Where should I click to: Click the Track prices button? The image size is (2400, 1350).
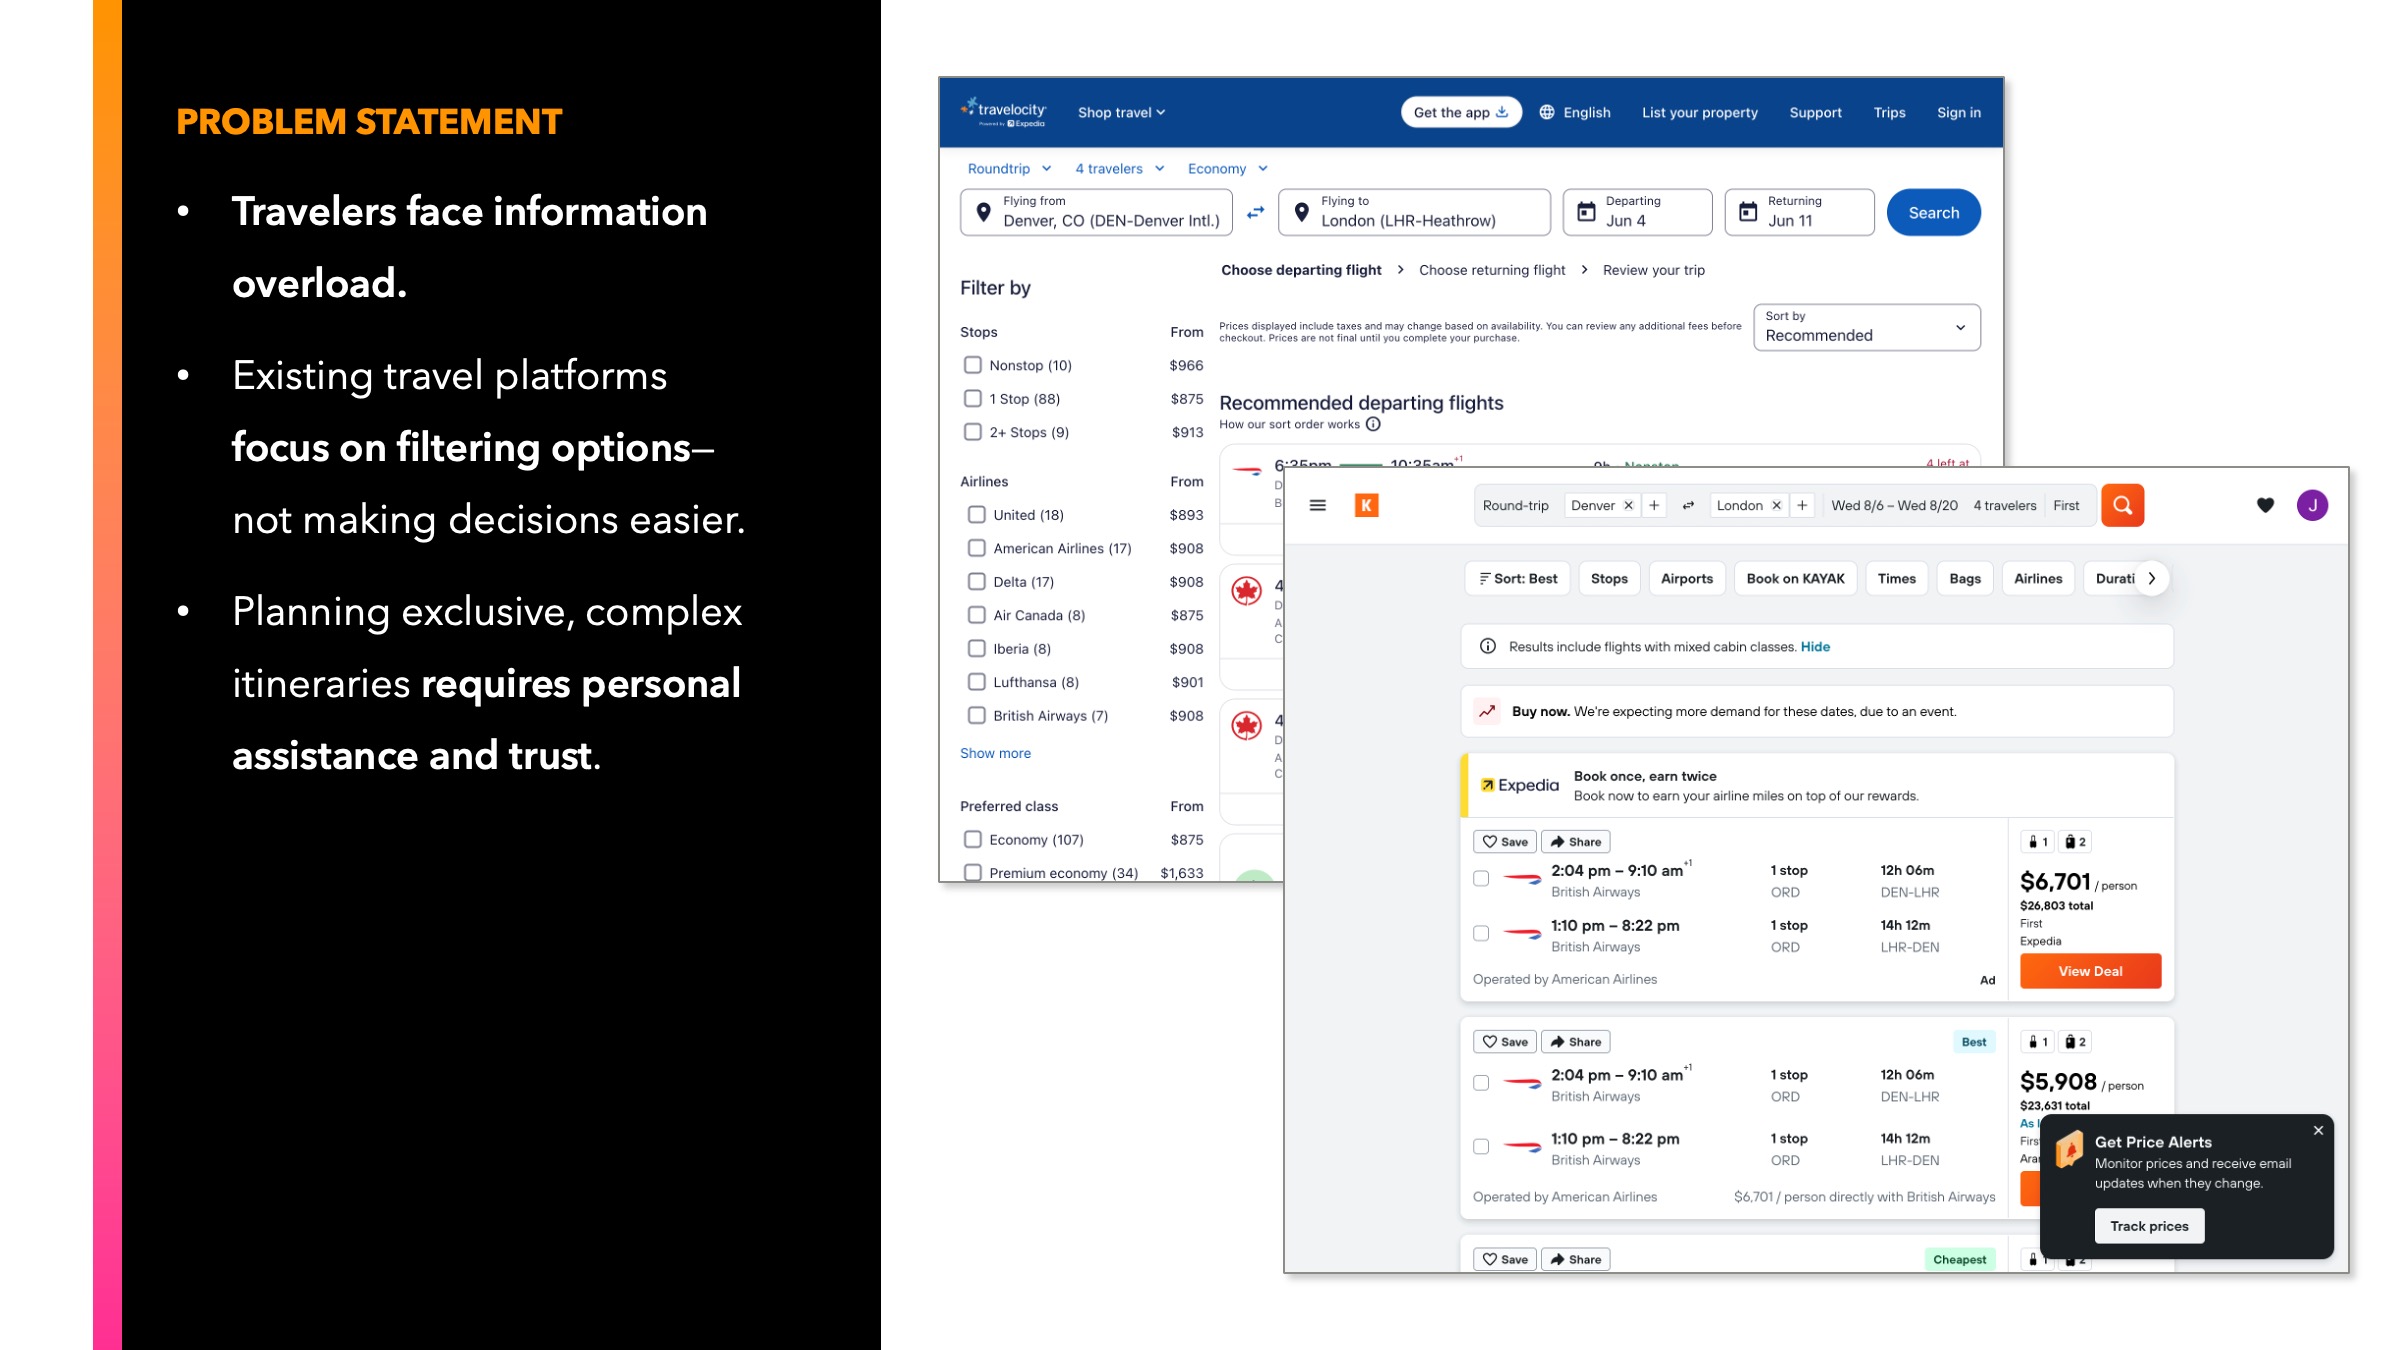point(2149,1226)
